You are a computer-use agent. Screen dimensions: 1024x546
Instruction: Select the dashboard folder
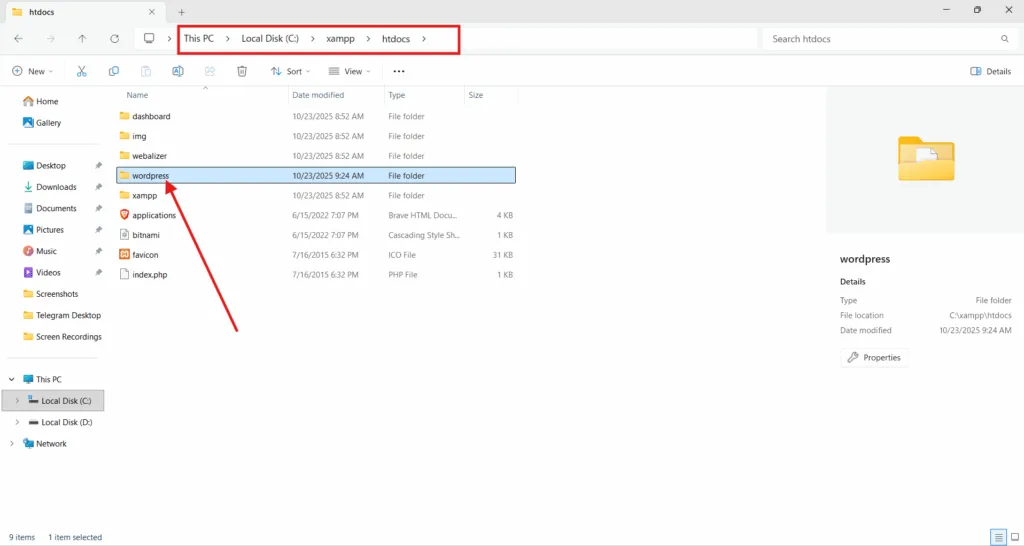316,116
